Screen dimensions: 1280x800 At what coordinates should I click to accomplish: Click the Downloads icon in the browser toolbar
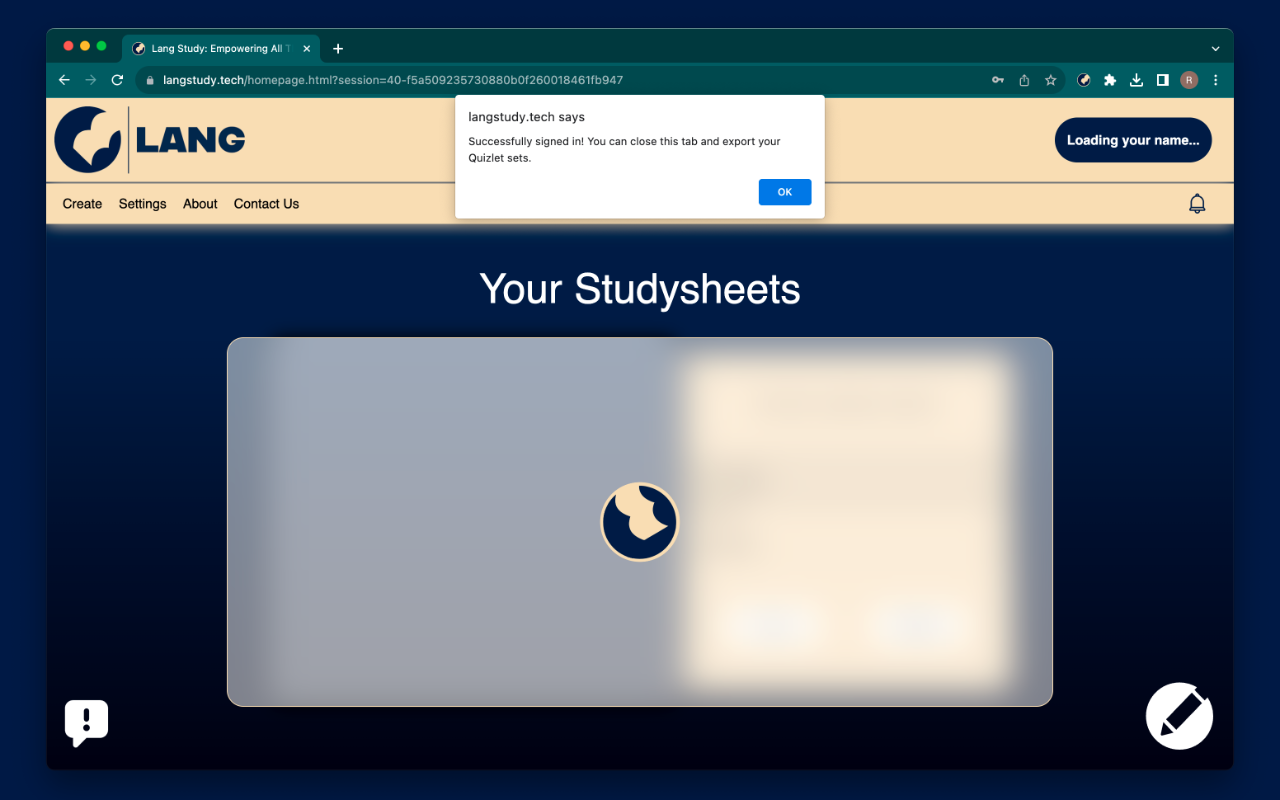tap(1136, 80)
